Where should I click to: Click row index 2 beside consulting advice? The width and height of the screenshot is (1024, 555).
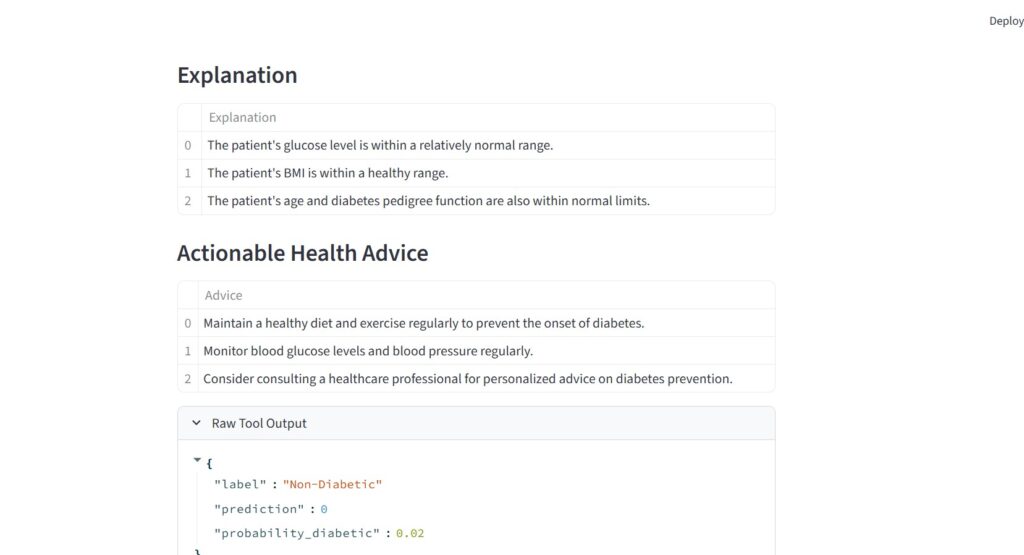coord(188,379)
